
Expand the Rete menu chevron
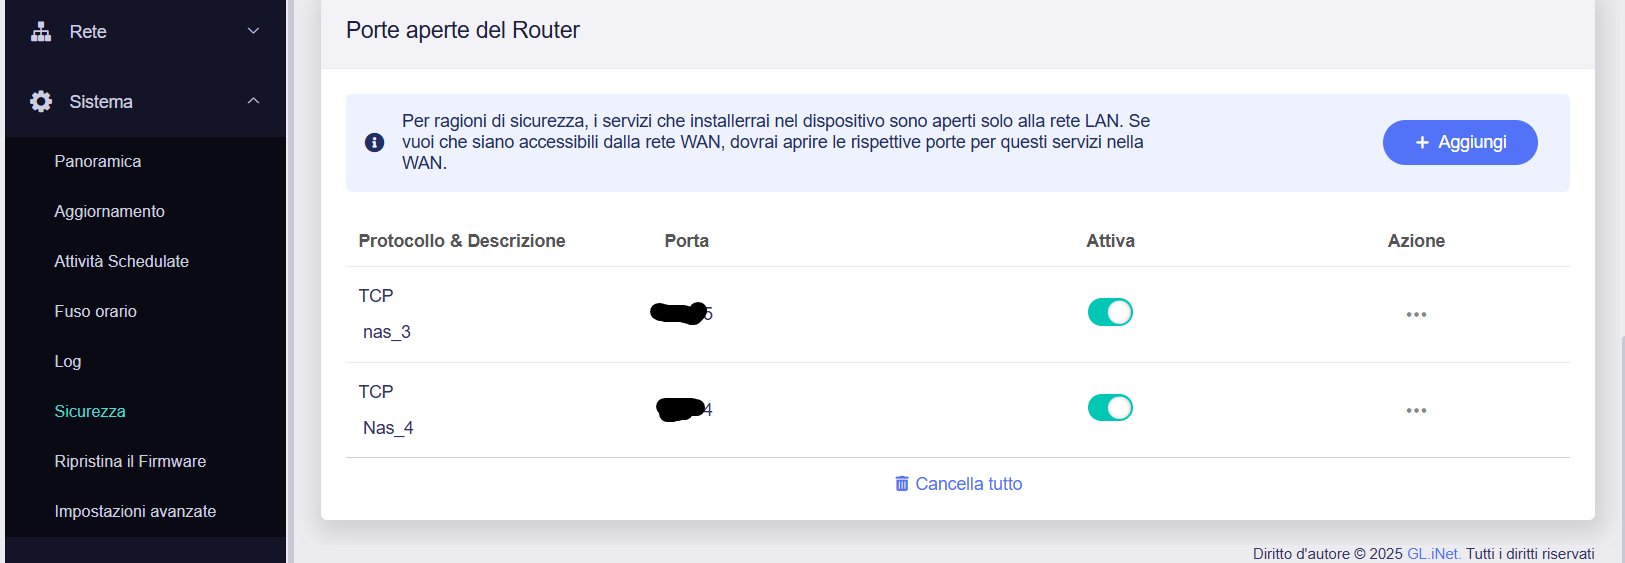pos(253,32)
